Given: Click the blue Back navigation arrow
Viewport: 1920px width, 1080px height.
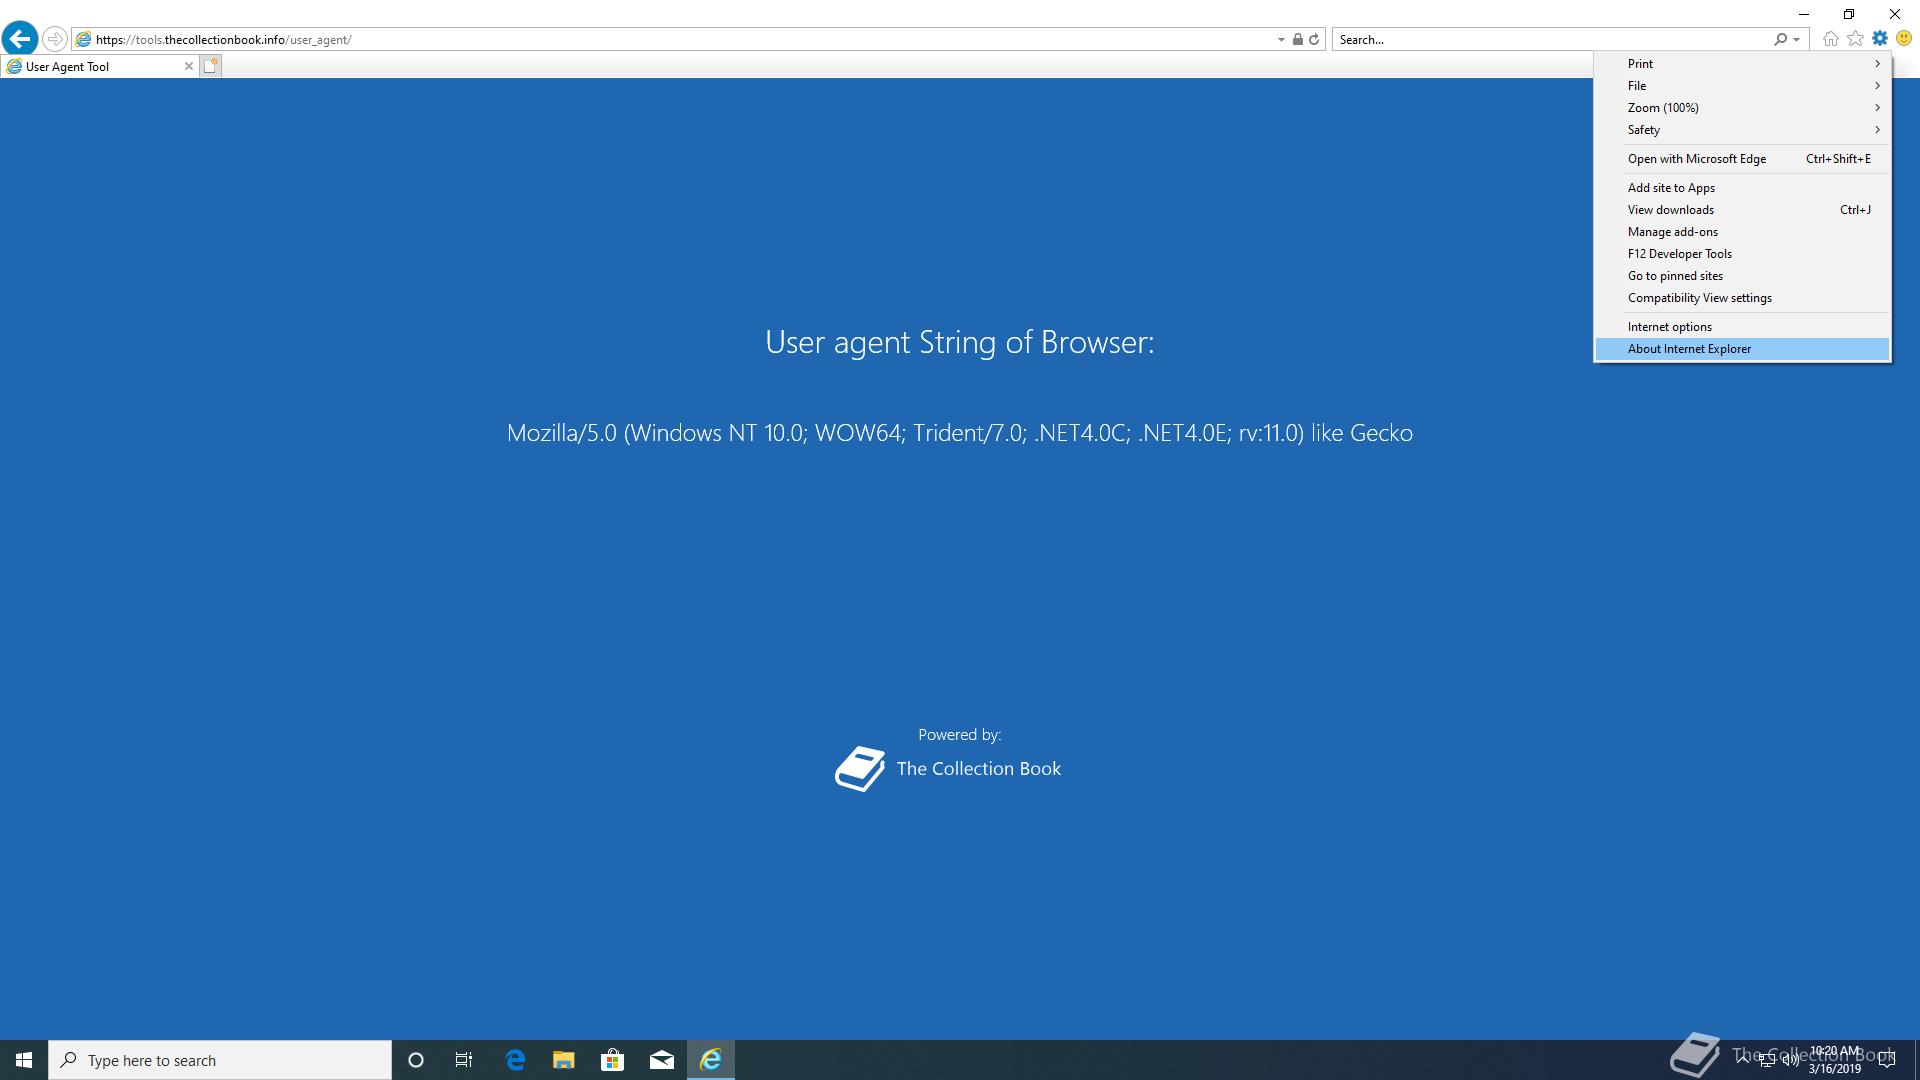Looking at the screenshot, I should pyautogui.click(x=19, y=39).
